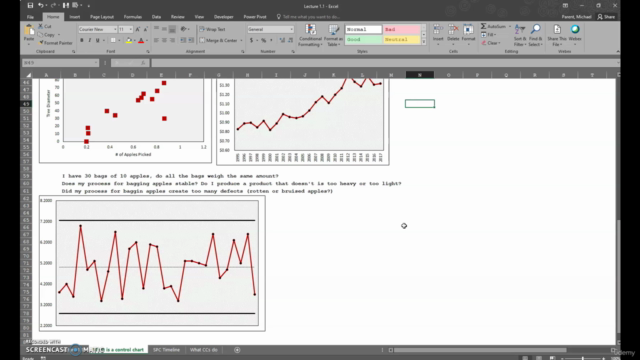The width and height of the screenshot is (640, 360).
Task: Open Conditional Formatting menu
Action: pyautogui.click(x=310, y=36)
